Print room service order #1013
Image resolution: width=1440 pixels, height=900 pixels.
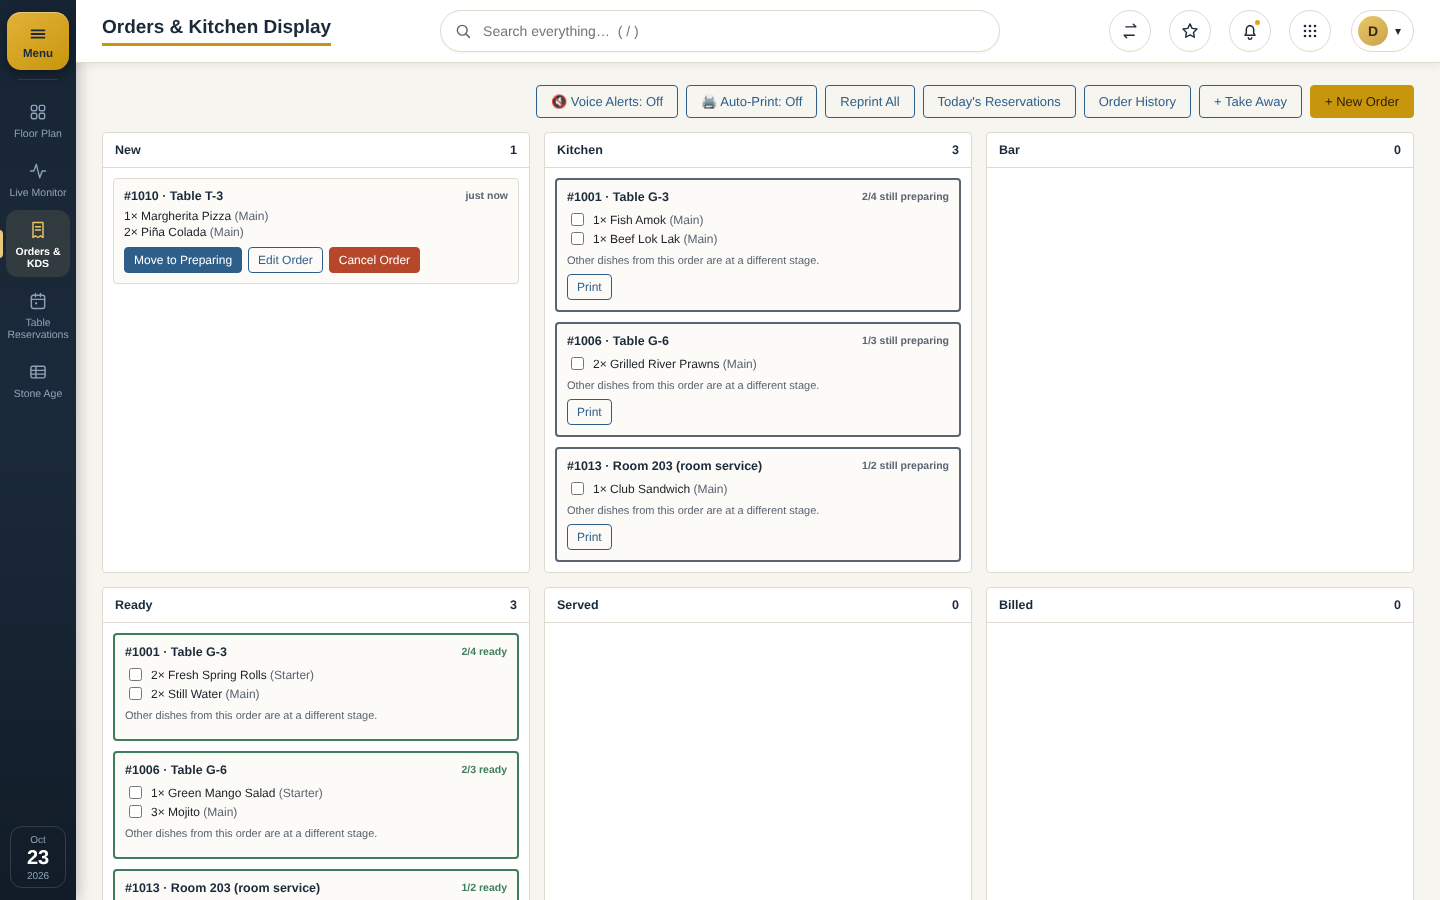(x=589, y=537)
